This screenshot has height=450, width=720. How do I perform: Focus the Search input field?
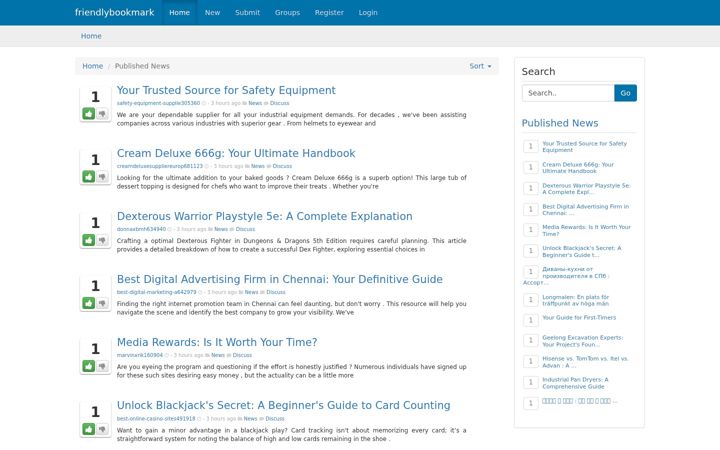[568, 93]
